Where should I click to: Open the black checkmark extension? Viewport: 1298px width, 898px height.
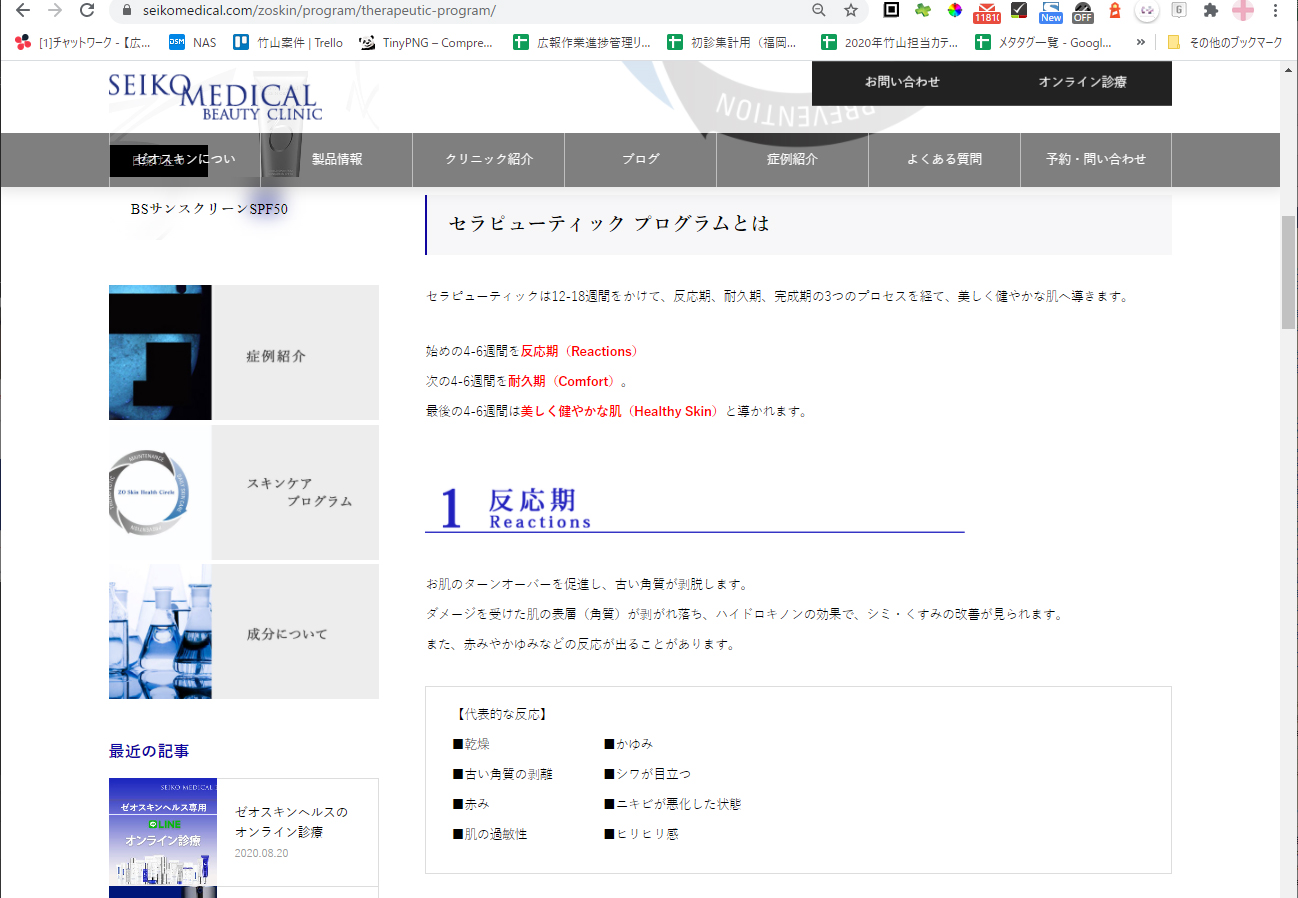pyautogui.click(x=1019, y=10)
